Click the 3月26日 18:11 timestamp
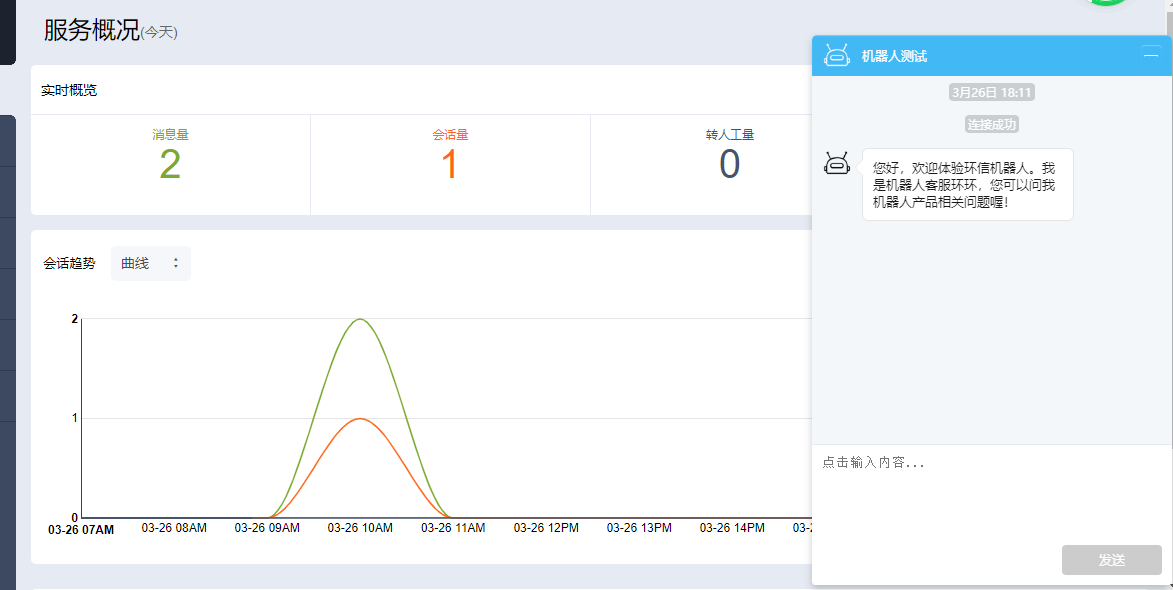The height and width of the screenshot is (590, 1173). click(991, 93)
